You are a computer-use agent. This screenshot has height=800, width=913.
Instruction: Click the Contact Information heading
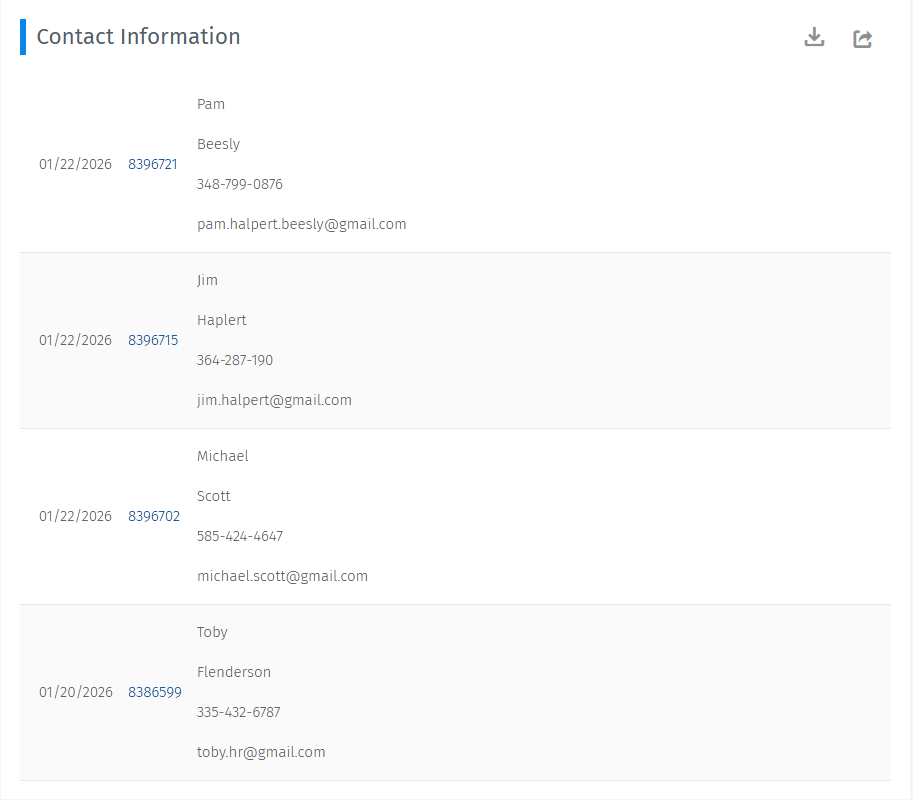coord(138,37)
